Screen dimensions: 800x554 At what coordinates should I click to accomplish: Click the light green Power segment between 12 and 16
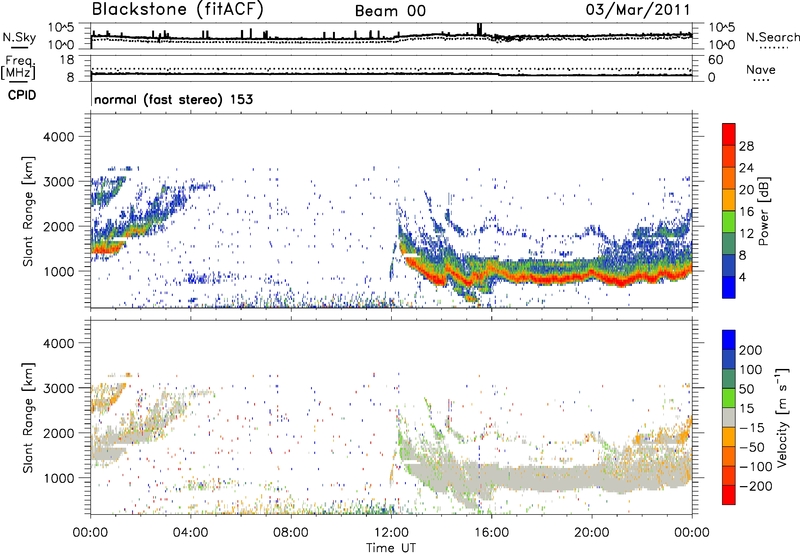[729, 222]
